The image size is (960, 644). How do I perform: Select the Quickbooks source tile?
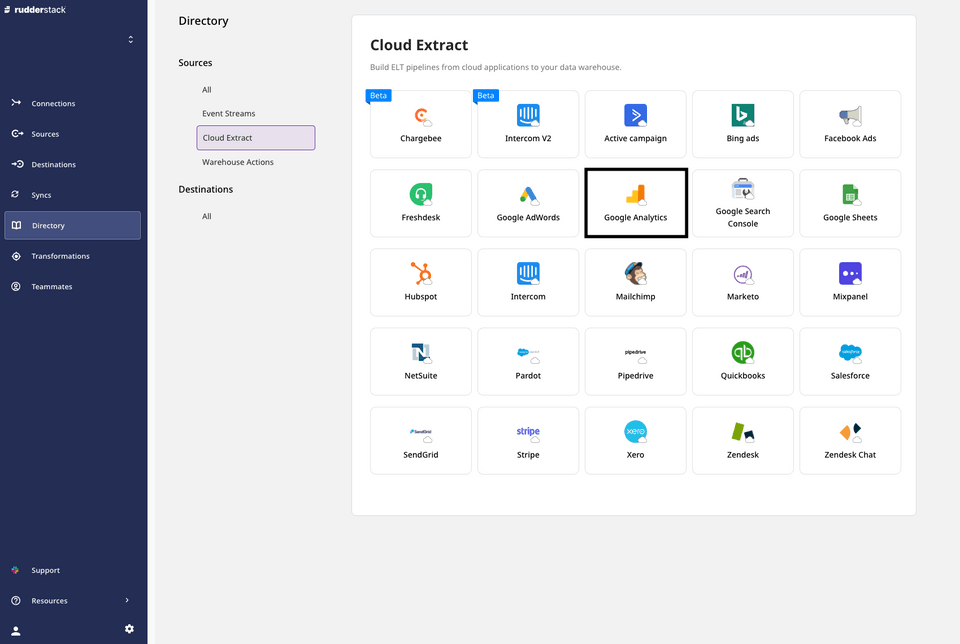(743, 361)
